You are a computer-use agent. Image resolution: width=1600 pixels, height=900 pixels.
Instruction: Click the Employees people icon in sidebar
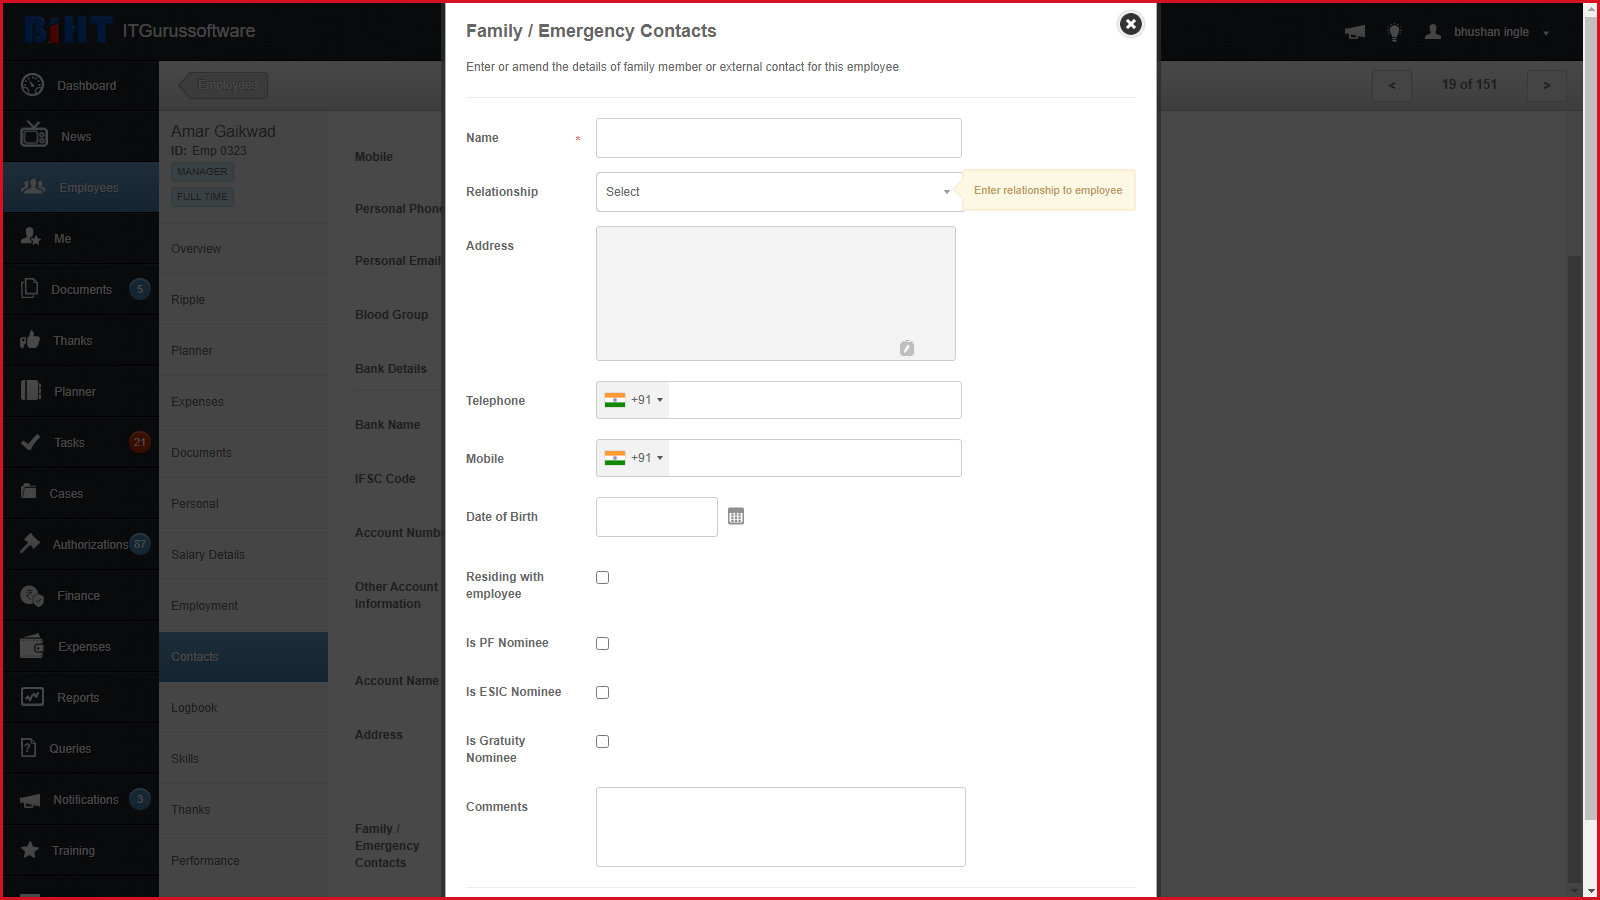click(34, 187)
